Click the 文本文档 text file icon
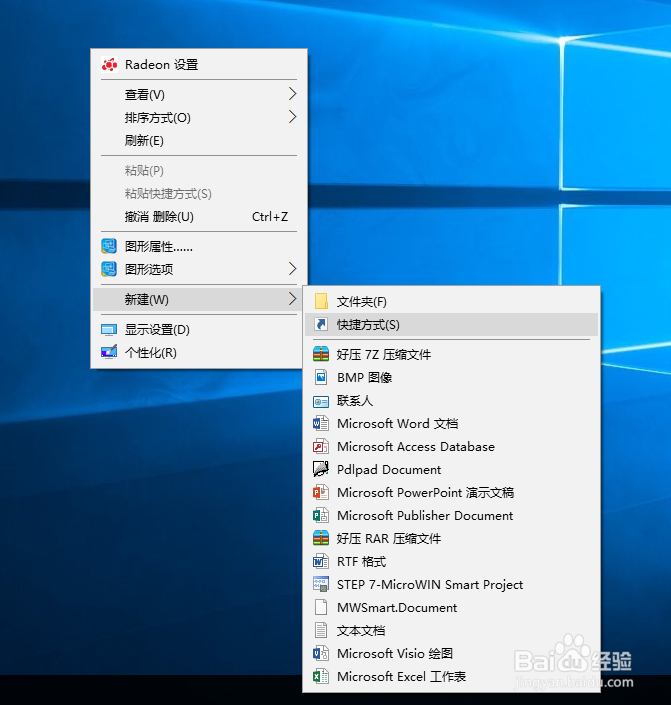The width and height of the screenshot is (671, 705). coord(321,630)
